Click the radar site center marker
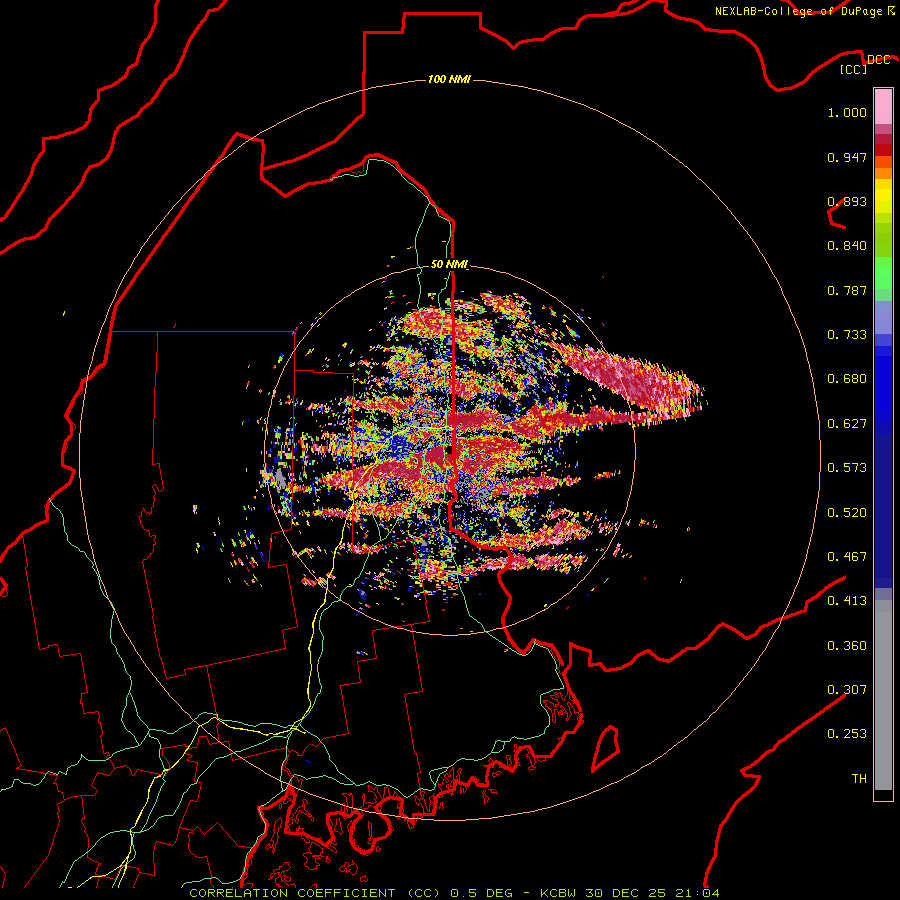This screenshot has width=900, height=900. point(449,456)
